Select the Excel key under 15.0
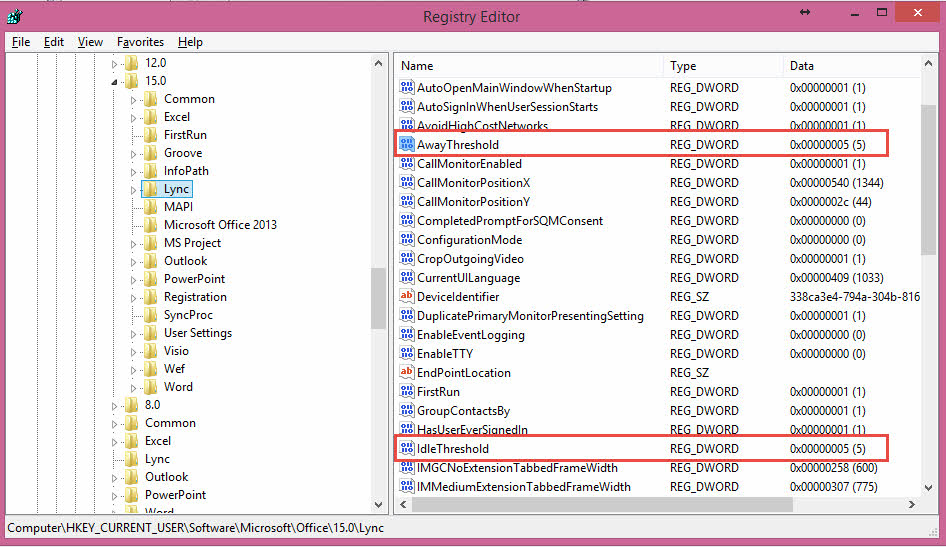This screenshot has height=547, width=946. [x=177, y=117]
